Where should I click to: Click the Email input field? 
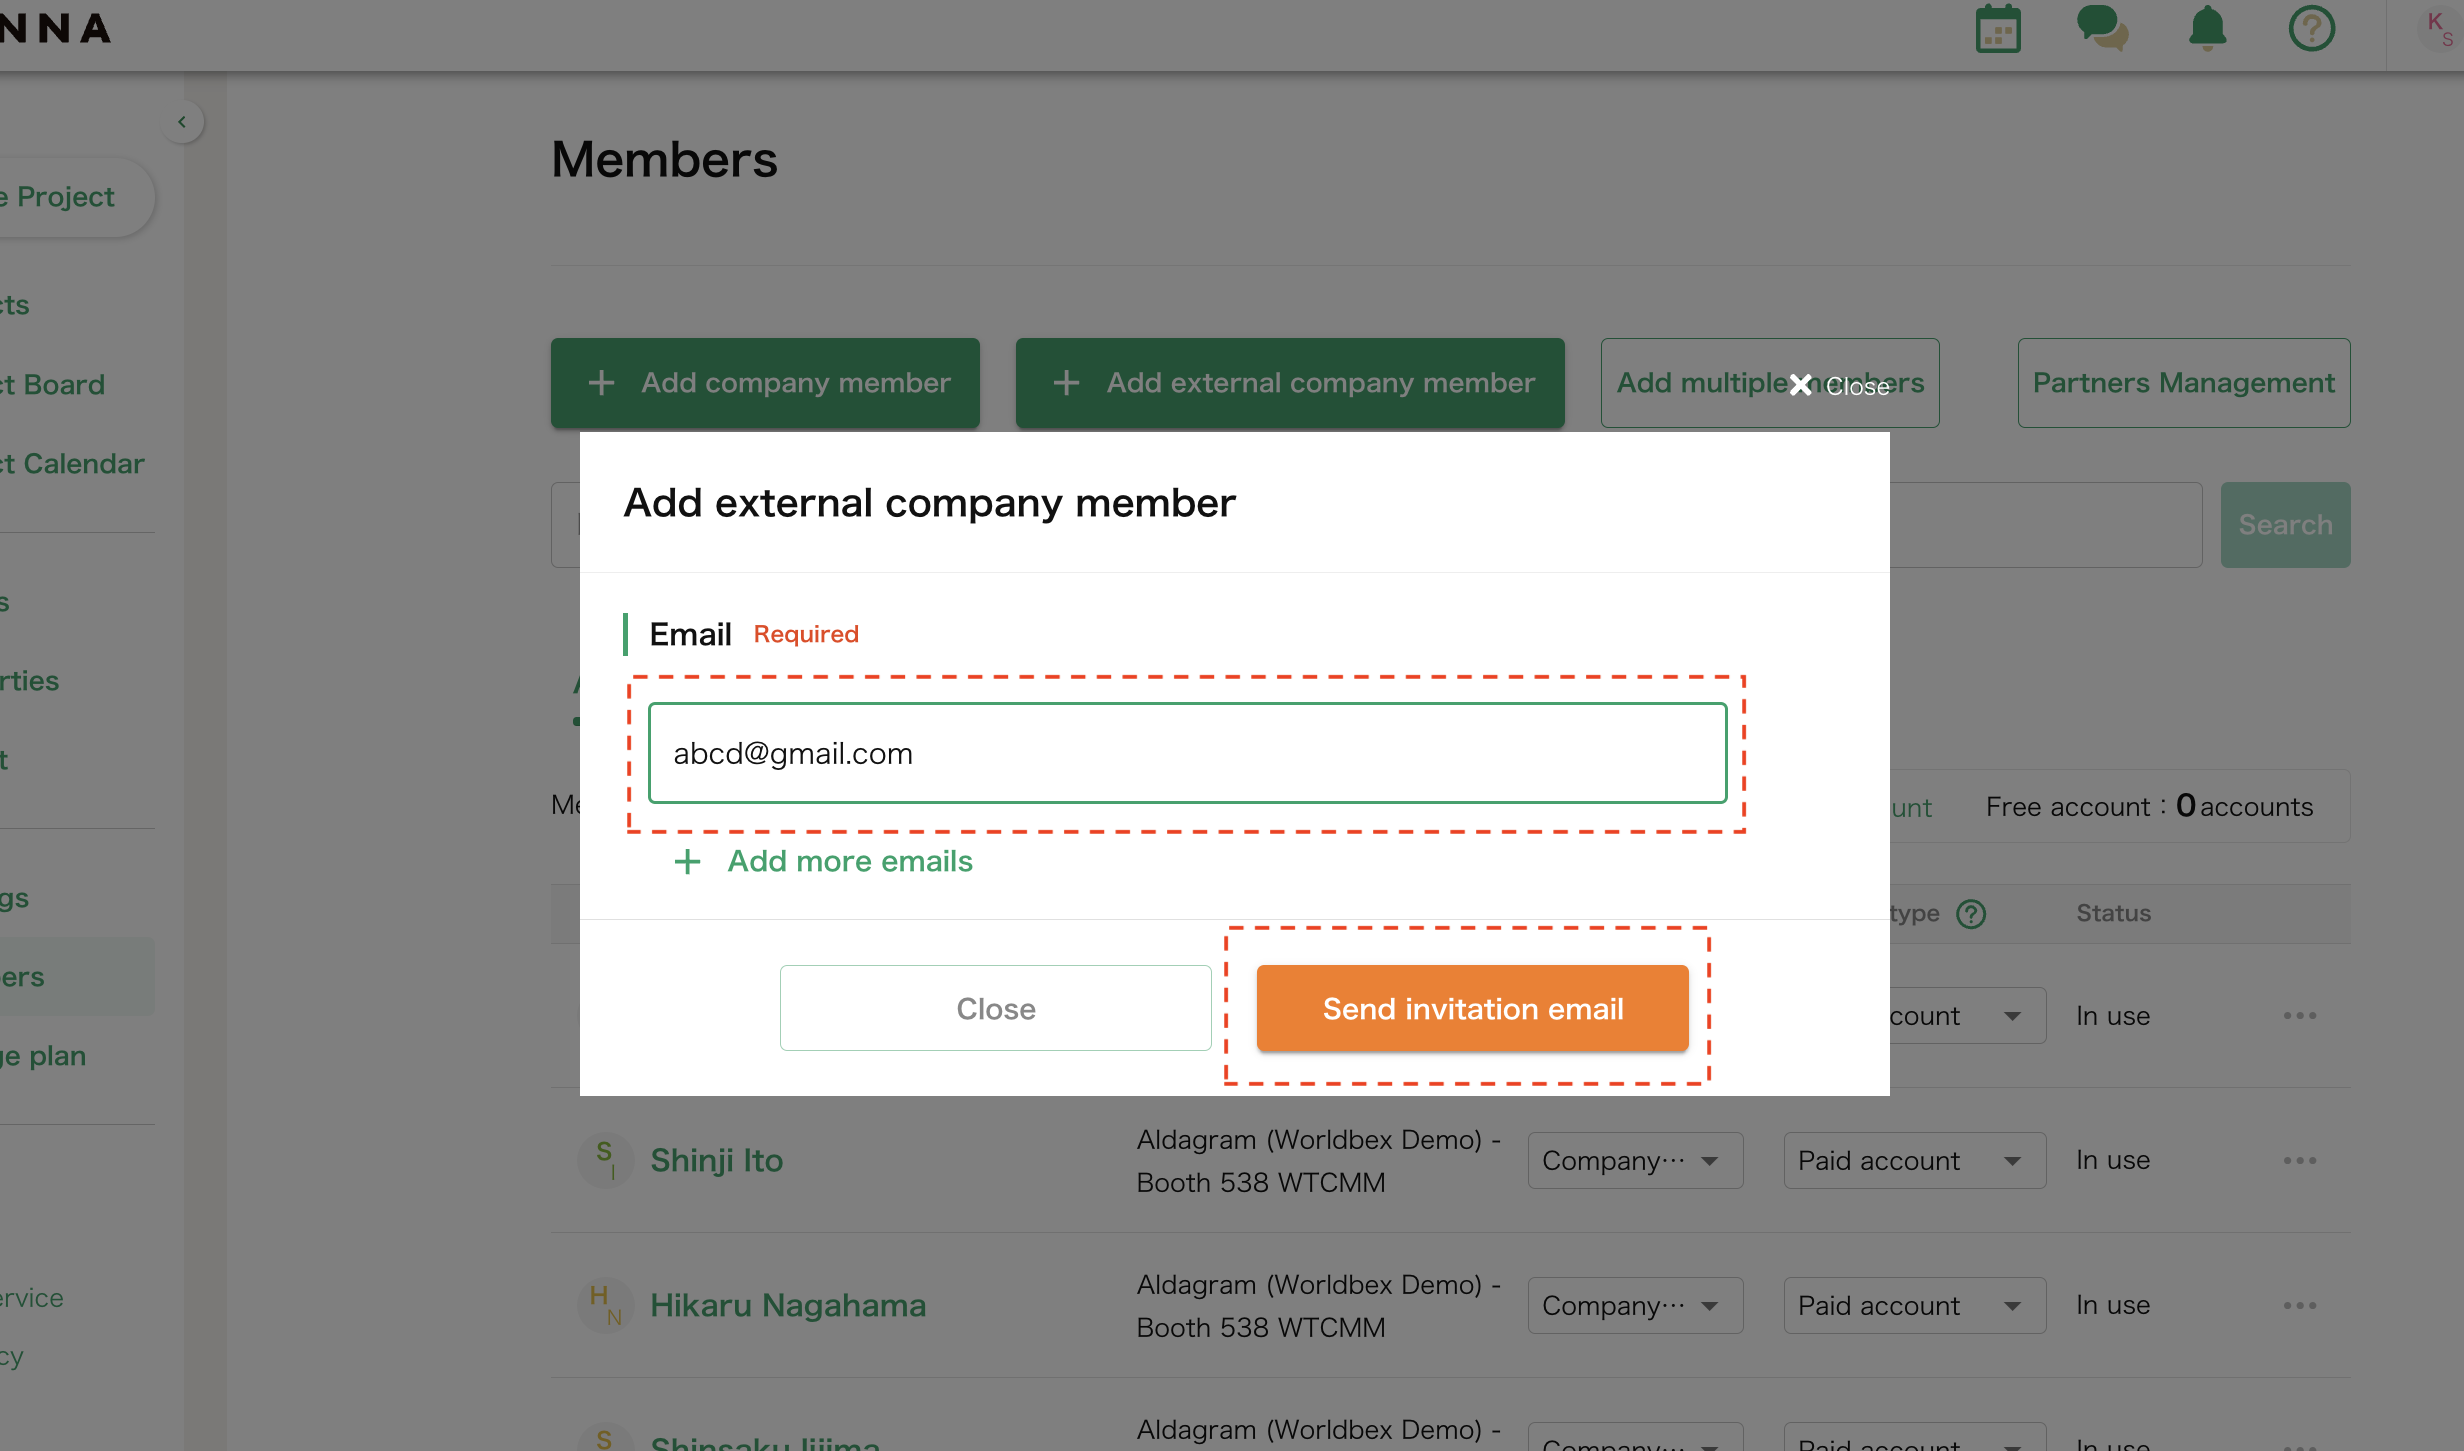[x=1187, y=754]
